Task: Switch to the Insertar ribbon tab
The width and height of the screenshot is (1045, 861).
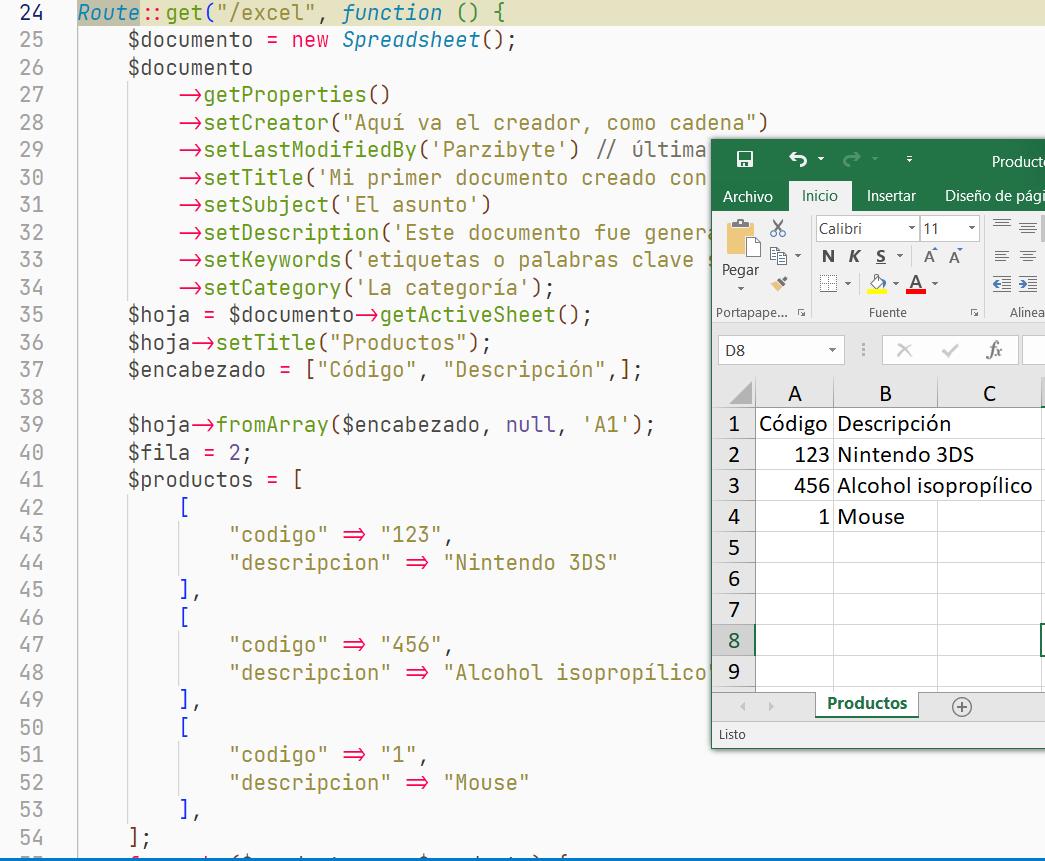Action: [891, 196]
